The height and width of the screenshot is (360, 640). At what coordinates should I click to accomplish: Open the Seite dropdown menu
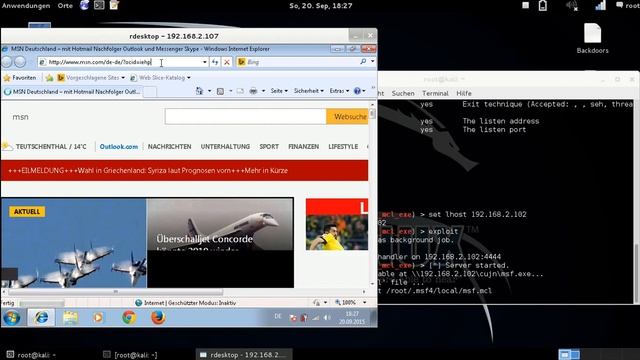(x=279, y=91)
